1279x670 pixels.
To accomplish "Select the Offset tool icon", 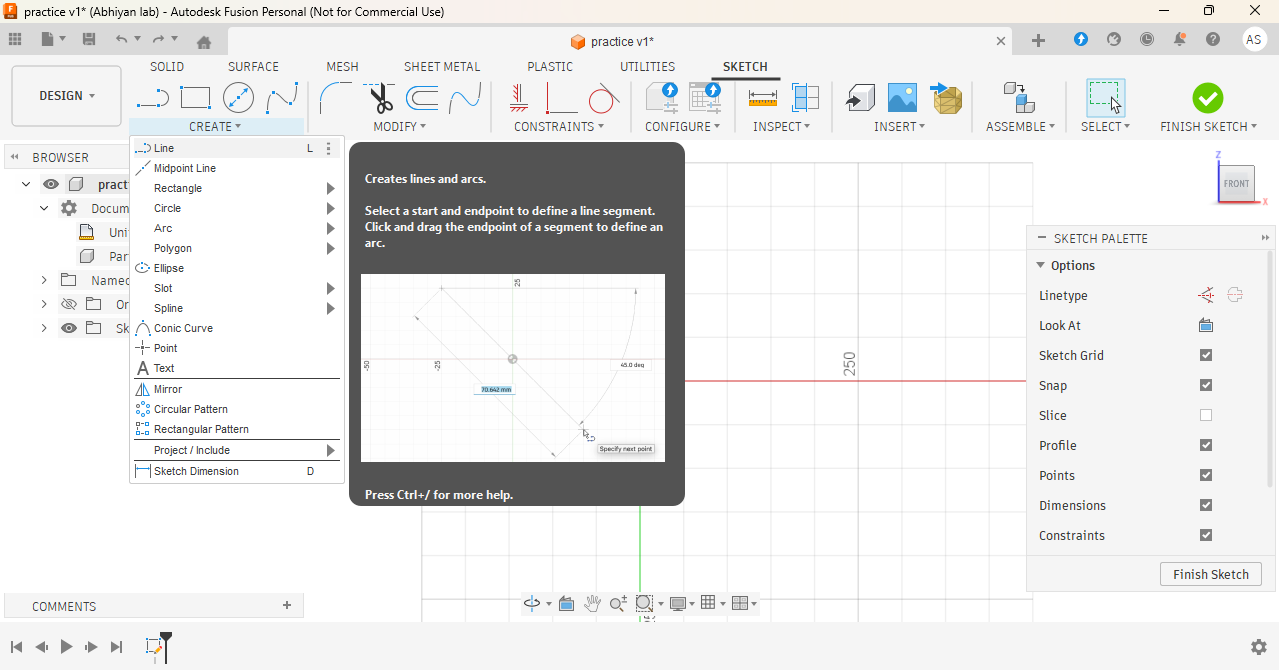I will click(422, 98).
